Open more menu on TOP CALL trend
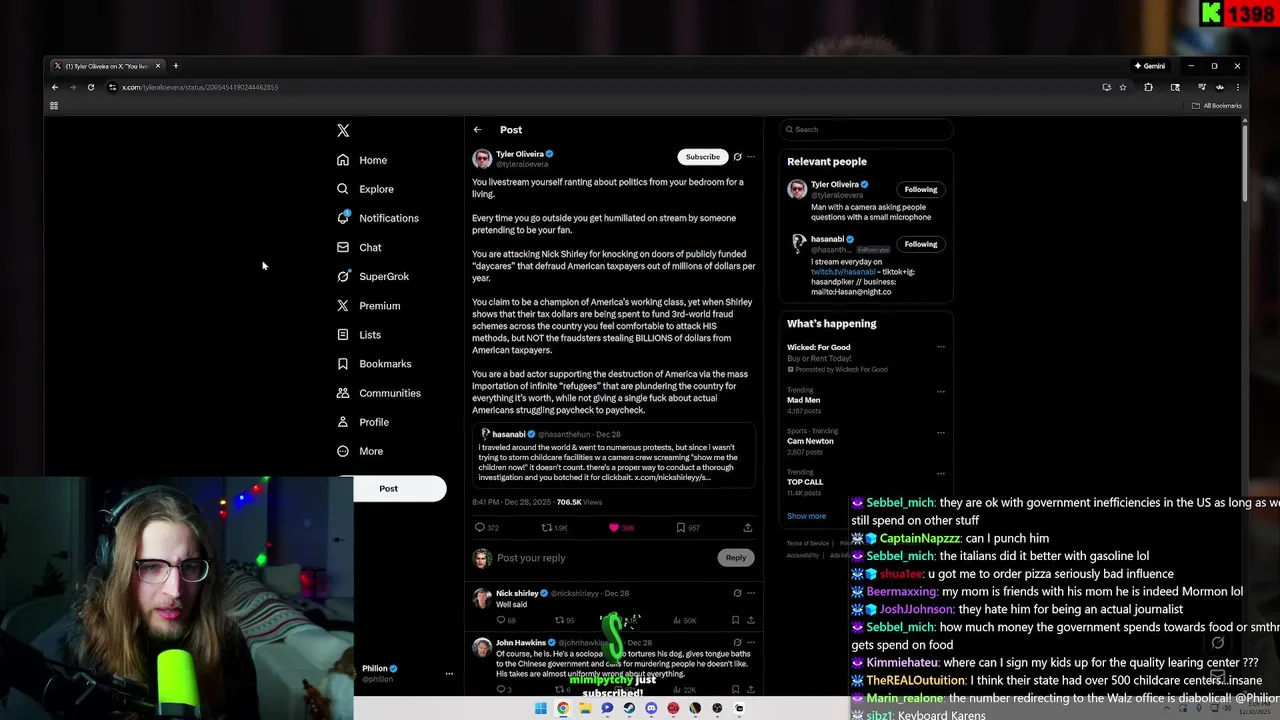 (941, 473)
